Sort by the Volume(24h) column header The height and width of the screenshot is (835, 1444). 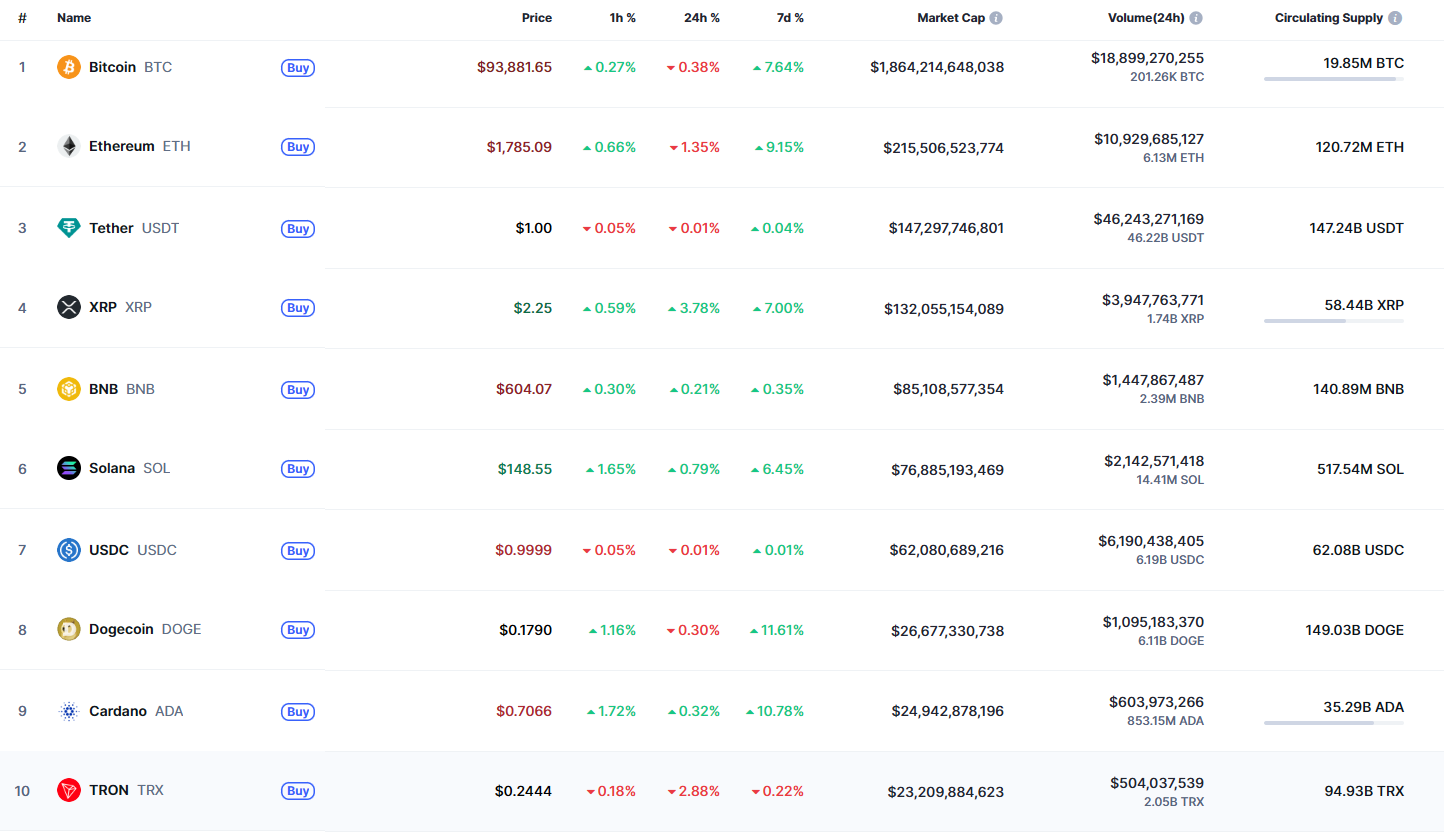click(x=1146, y=18)
